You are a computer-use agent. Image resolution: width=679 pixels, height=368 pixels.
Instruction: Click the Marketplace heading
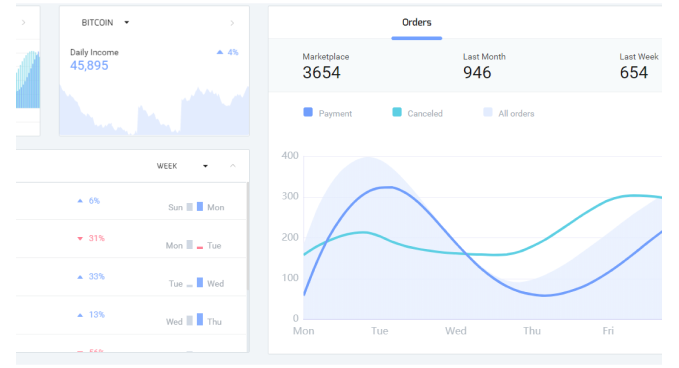tap(326, 57)
